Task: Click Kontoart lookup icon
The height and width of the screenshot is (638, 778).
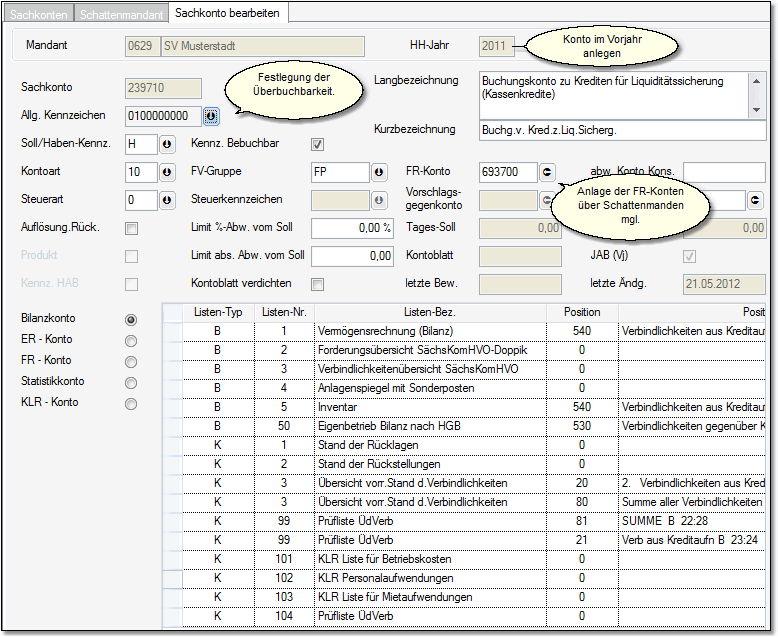Action: (166, 173)
